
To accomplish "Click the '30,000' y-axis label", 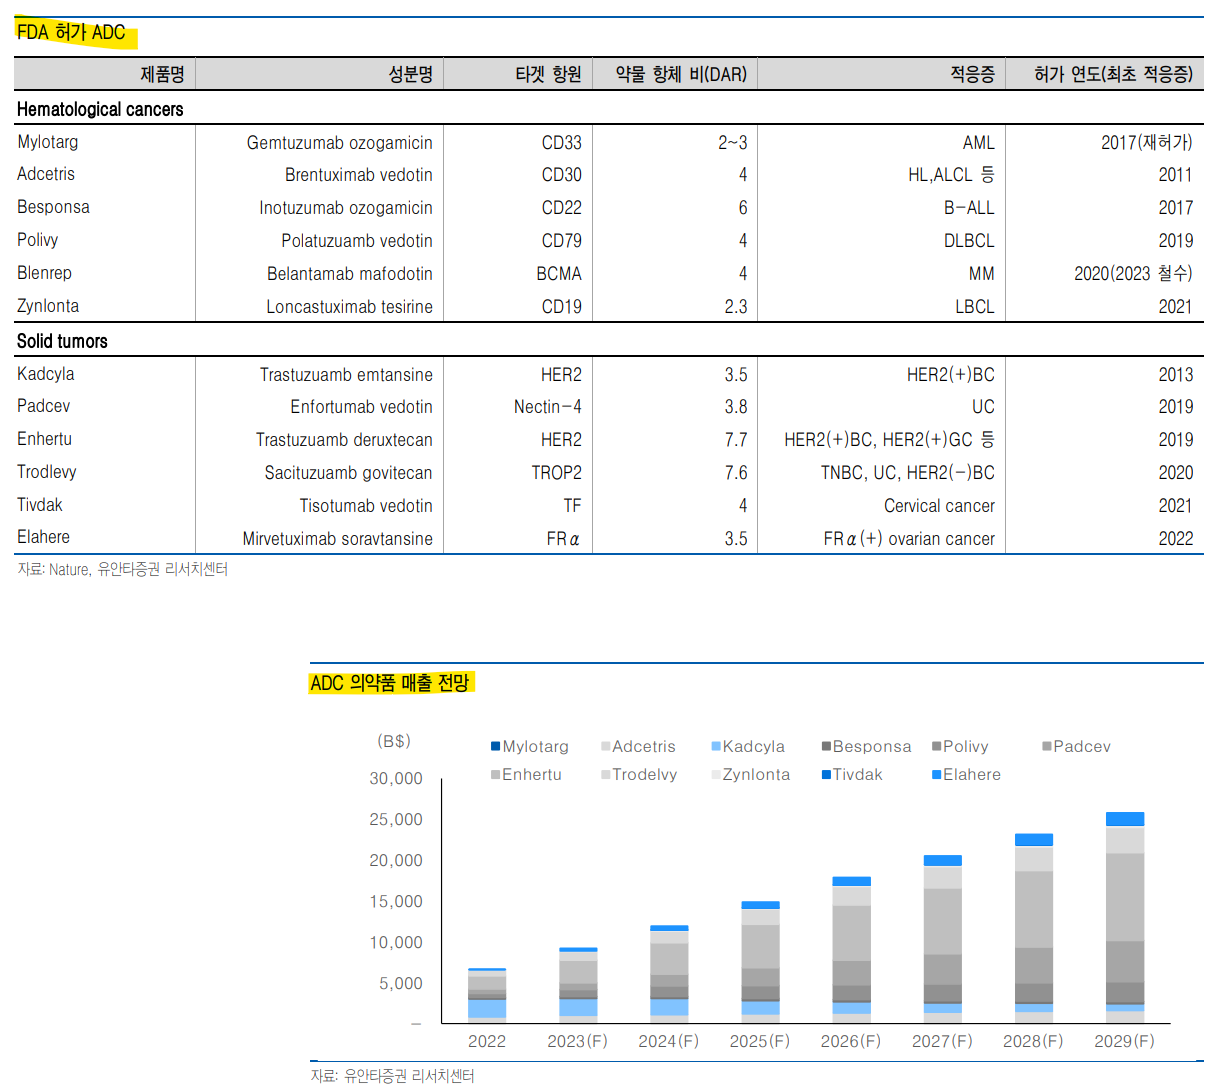I will [396, 779].
